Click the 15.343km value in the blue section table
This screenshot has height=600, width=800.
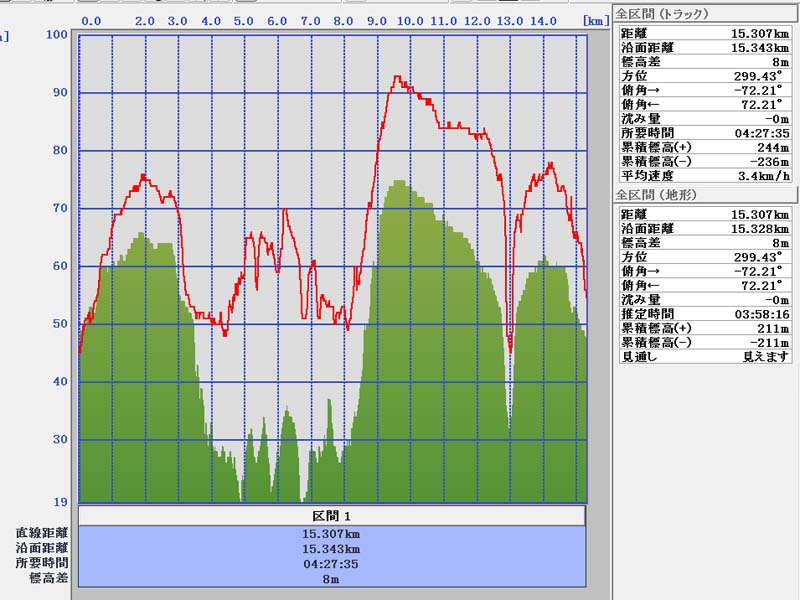click(331, 549)
